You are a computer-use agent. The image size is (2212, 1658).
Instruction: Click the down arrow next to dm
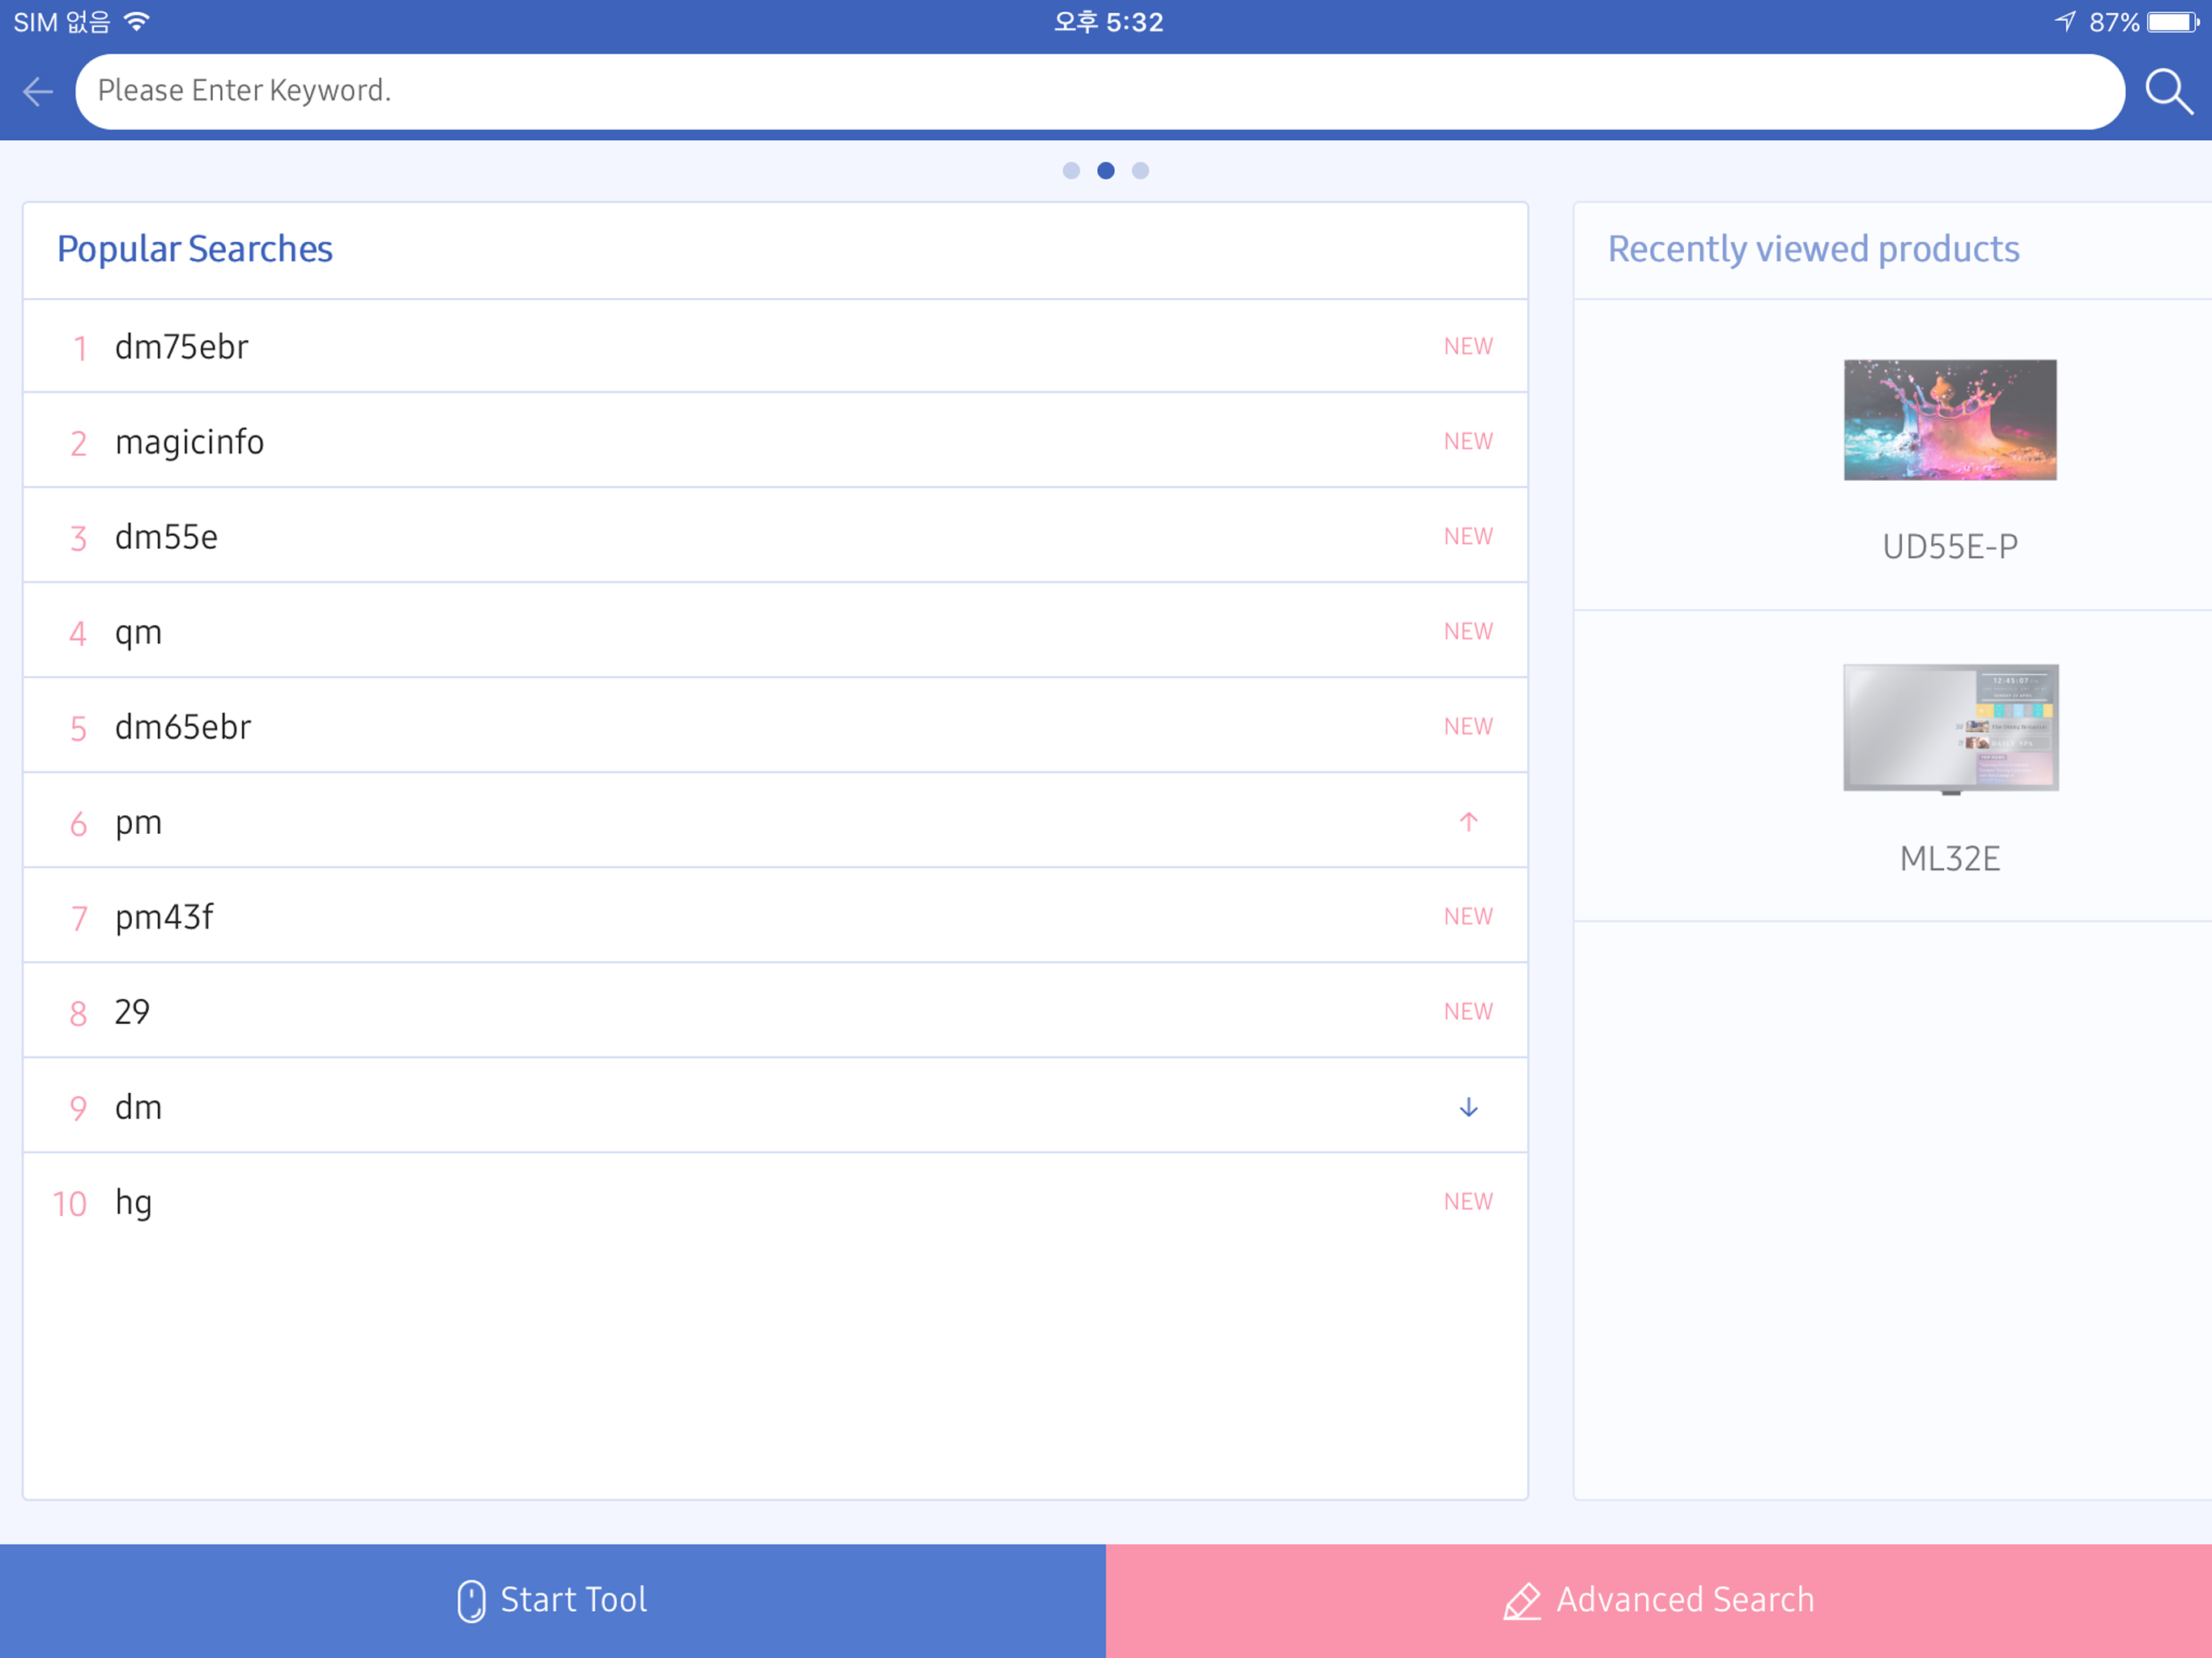[1468, 1107]
